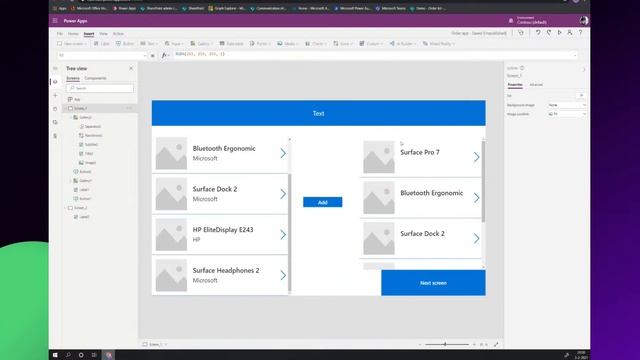Screen dimensions: 640x360
Task: Select App item in tree view
Action: tap(77, 99)
